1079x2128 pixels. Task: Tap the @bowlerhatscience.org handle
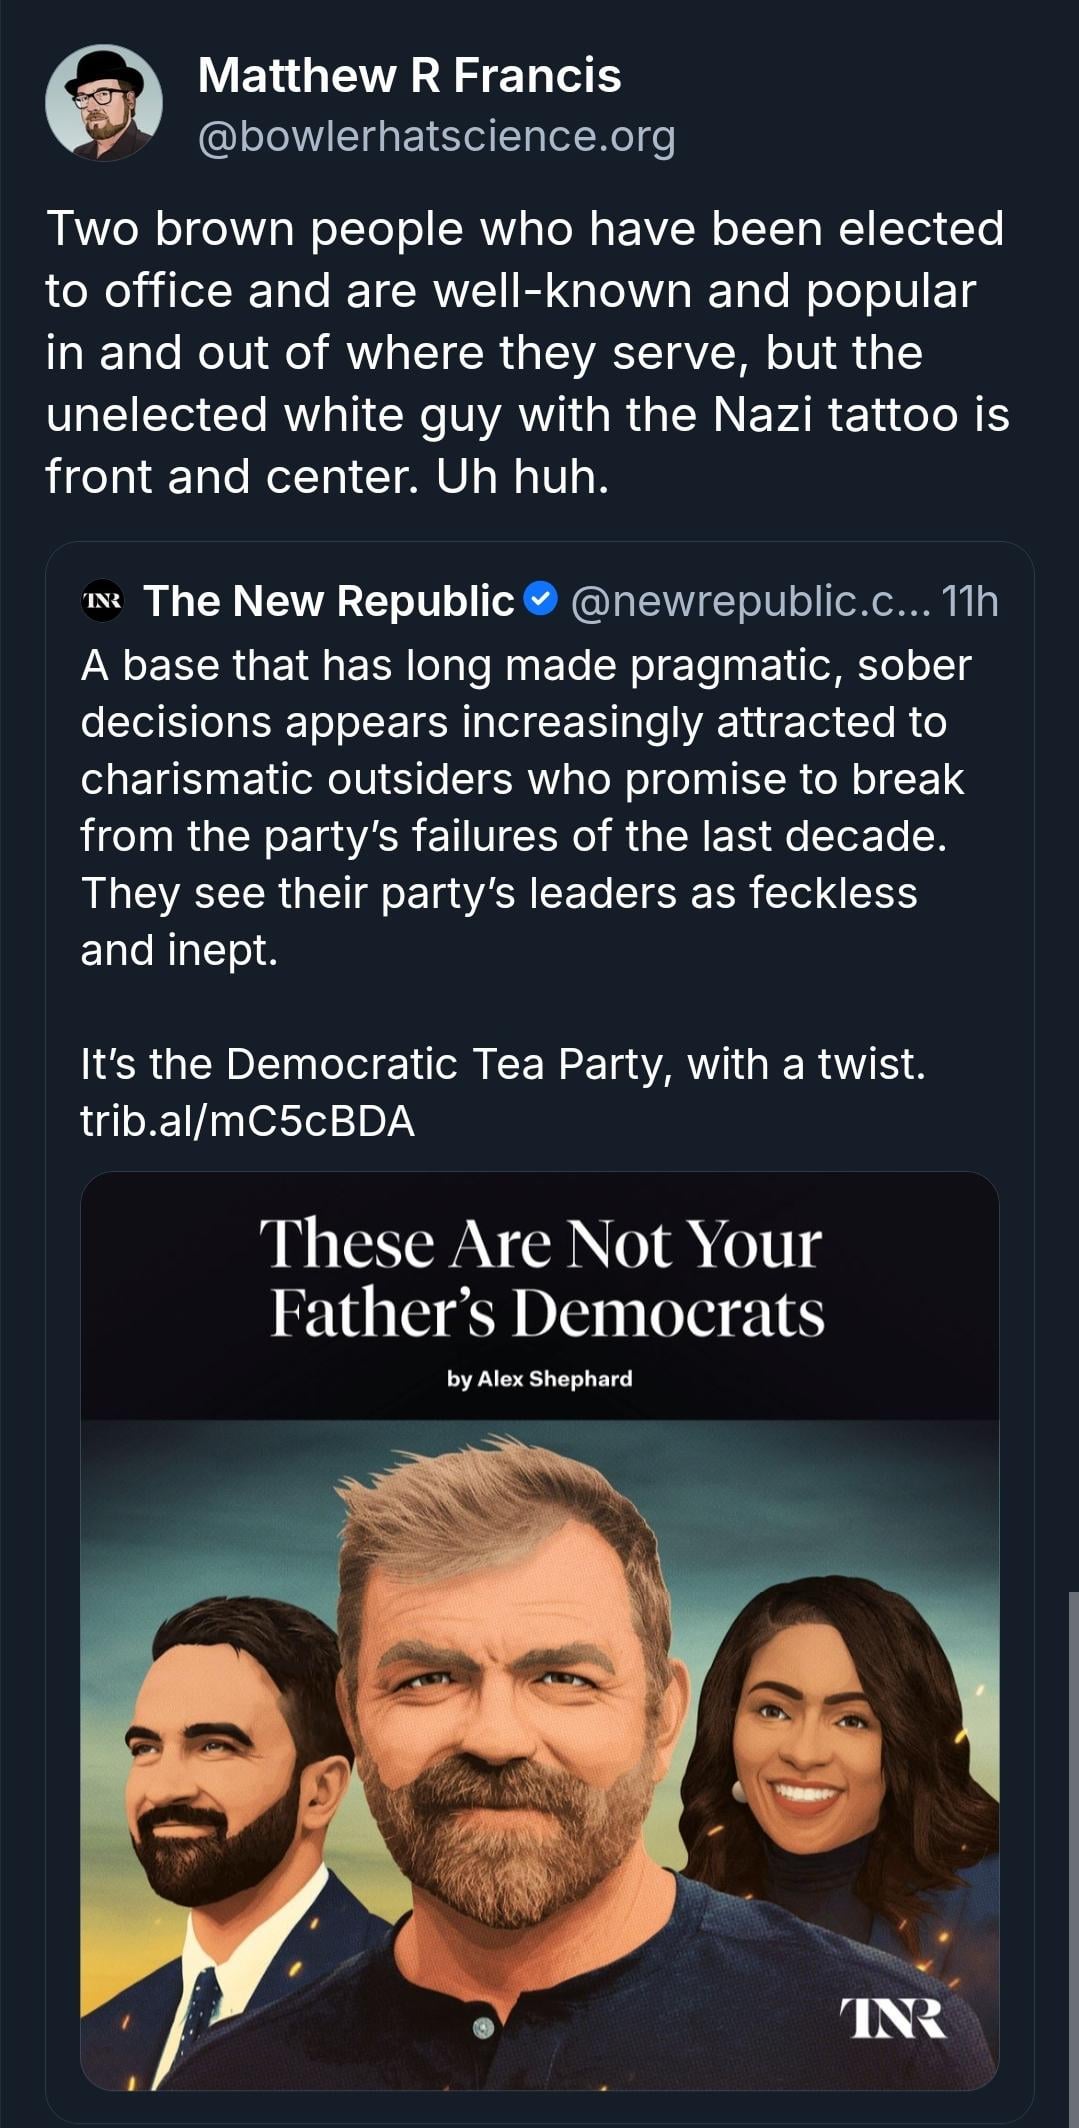click(436, 136)
